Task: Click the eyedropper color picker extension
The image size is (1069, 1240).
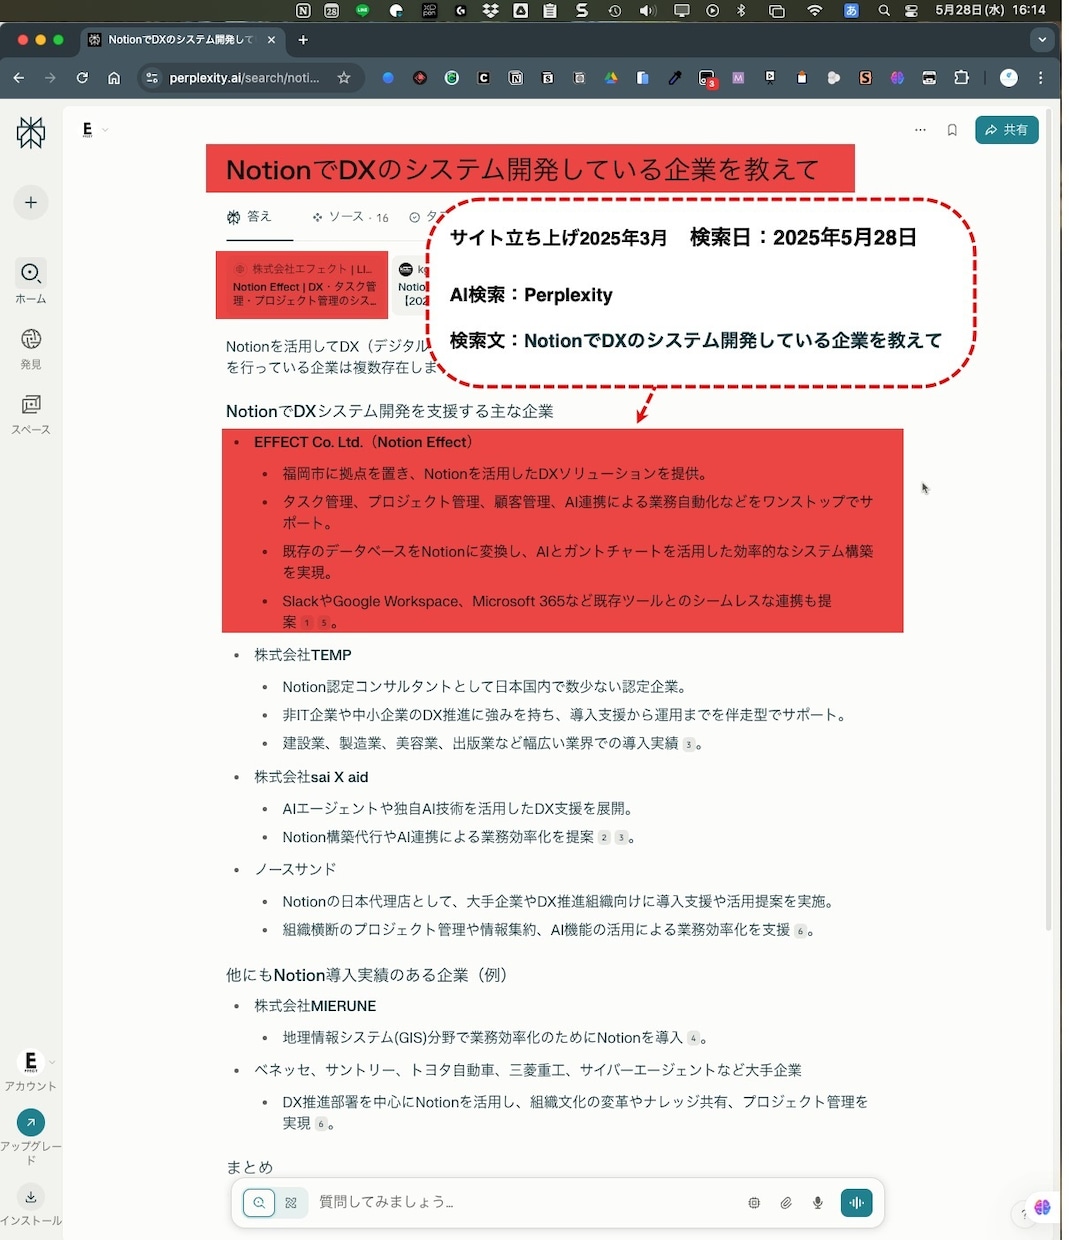Action: coord(675,78)
